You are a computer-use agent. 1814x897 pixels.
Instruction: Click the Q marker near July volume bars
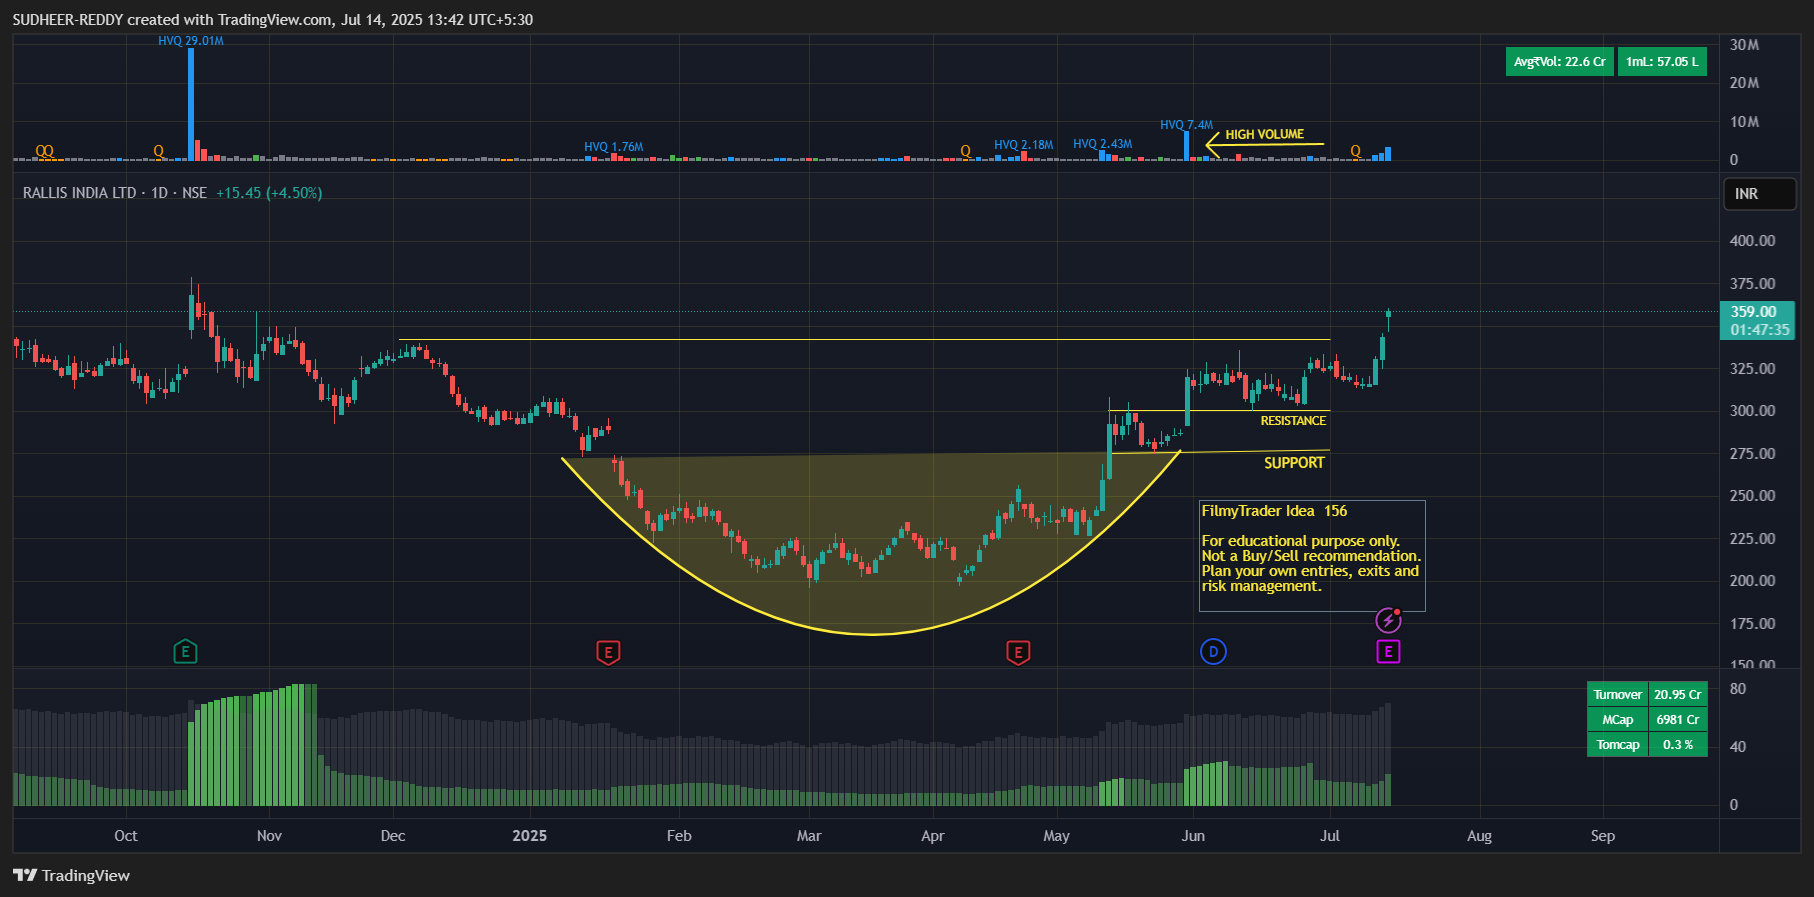coord(1355,151)
